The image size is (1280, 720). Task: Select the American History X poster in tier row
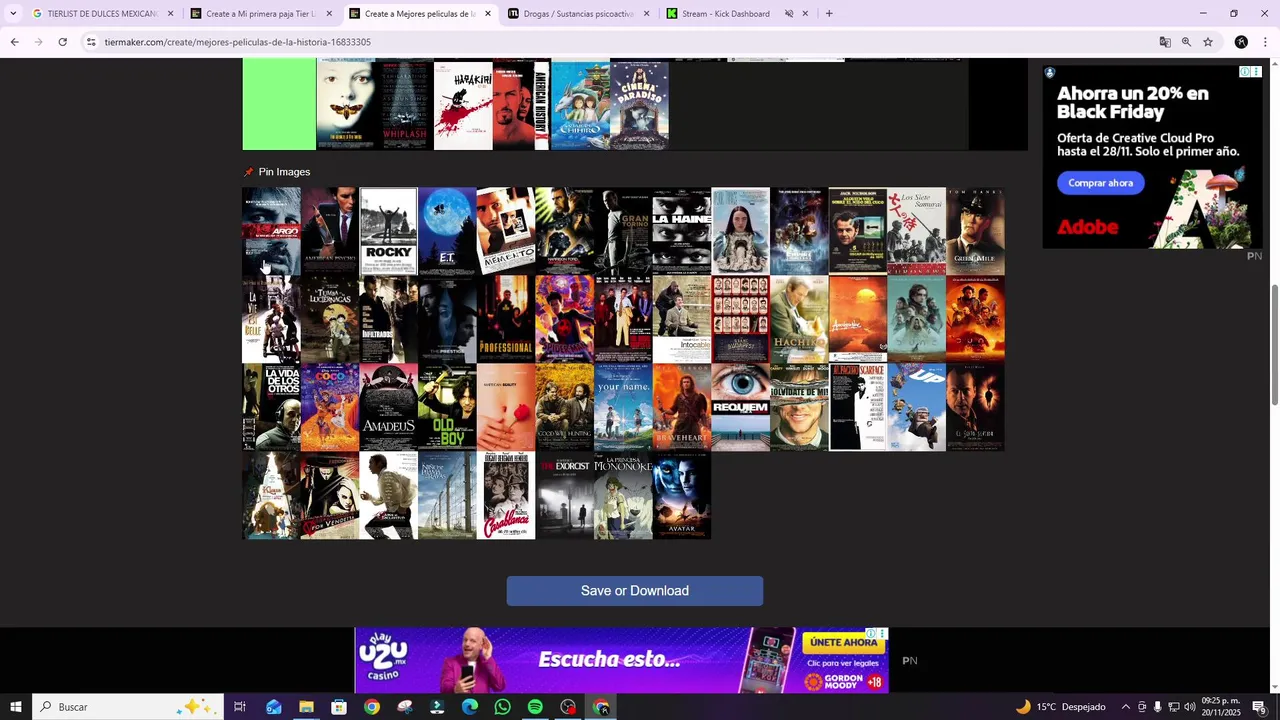point(521,105)
